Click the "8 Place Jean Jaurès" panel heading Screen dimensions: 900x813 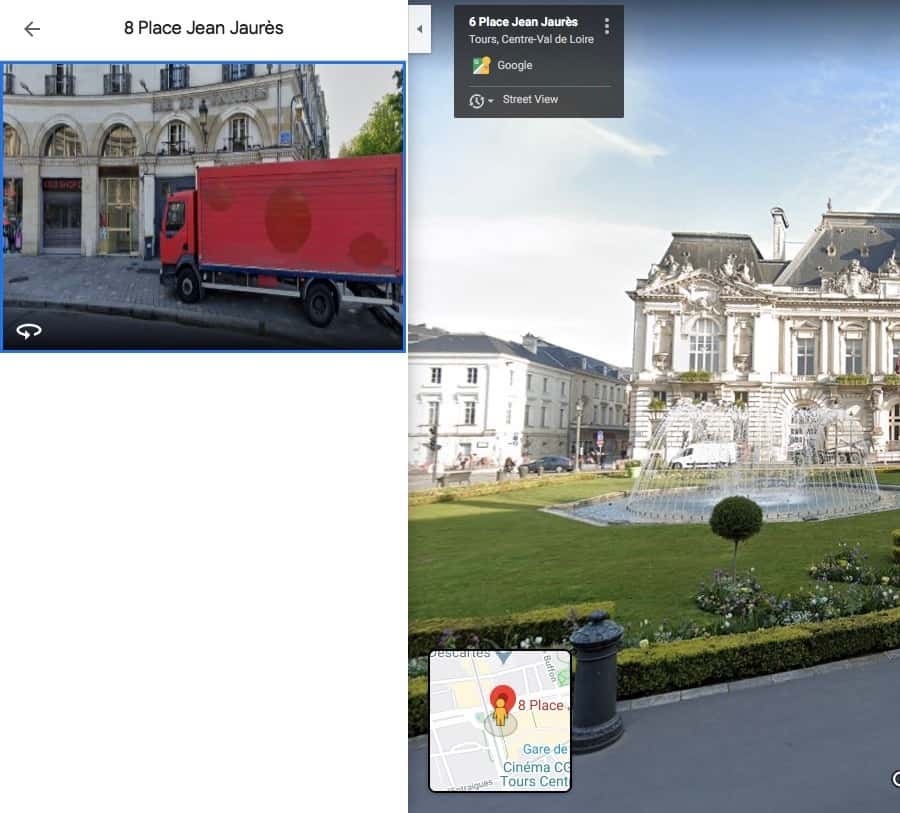(x=203, y=28)
